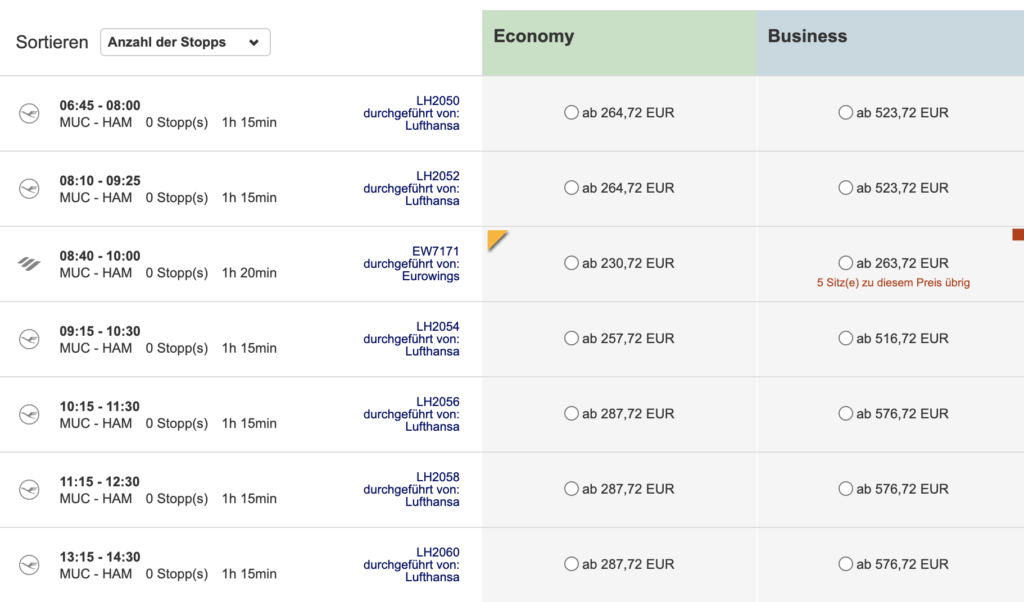Open flight number link EW7171
1024x602 pixels.
coord(436,251)
